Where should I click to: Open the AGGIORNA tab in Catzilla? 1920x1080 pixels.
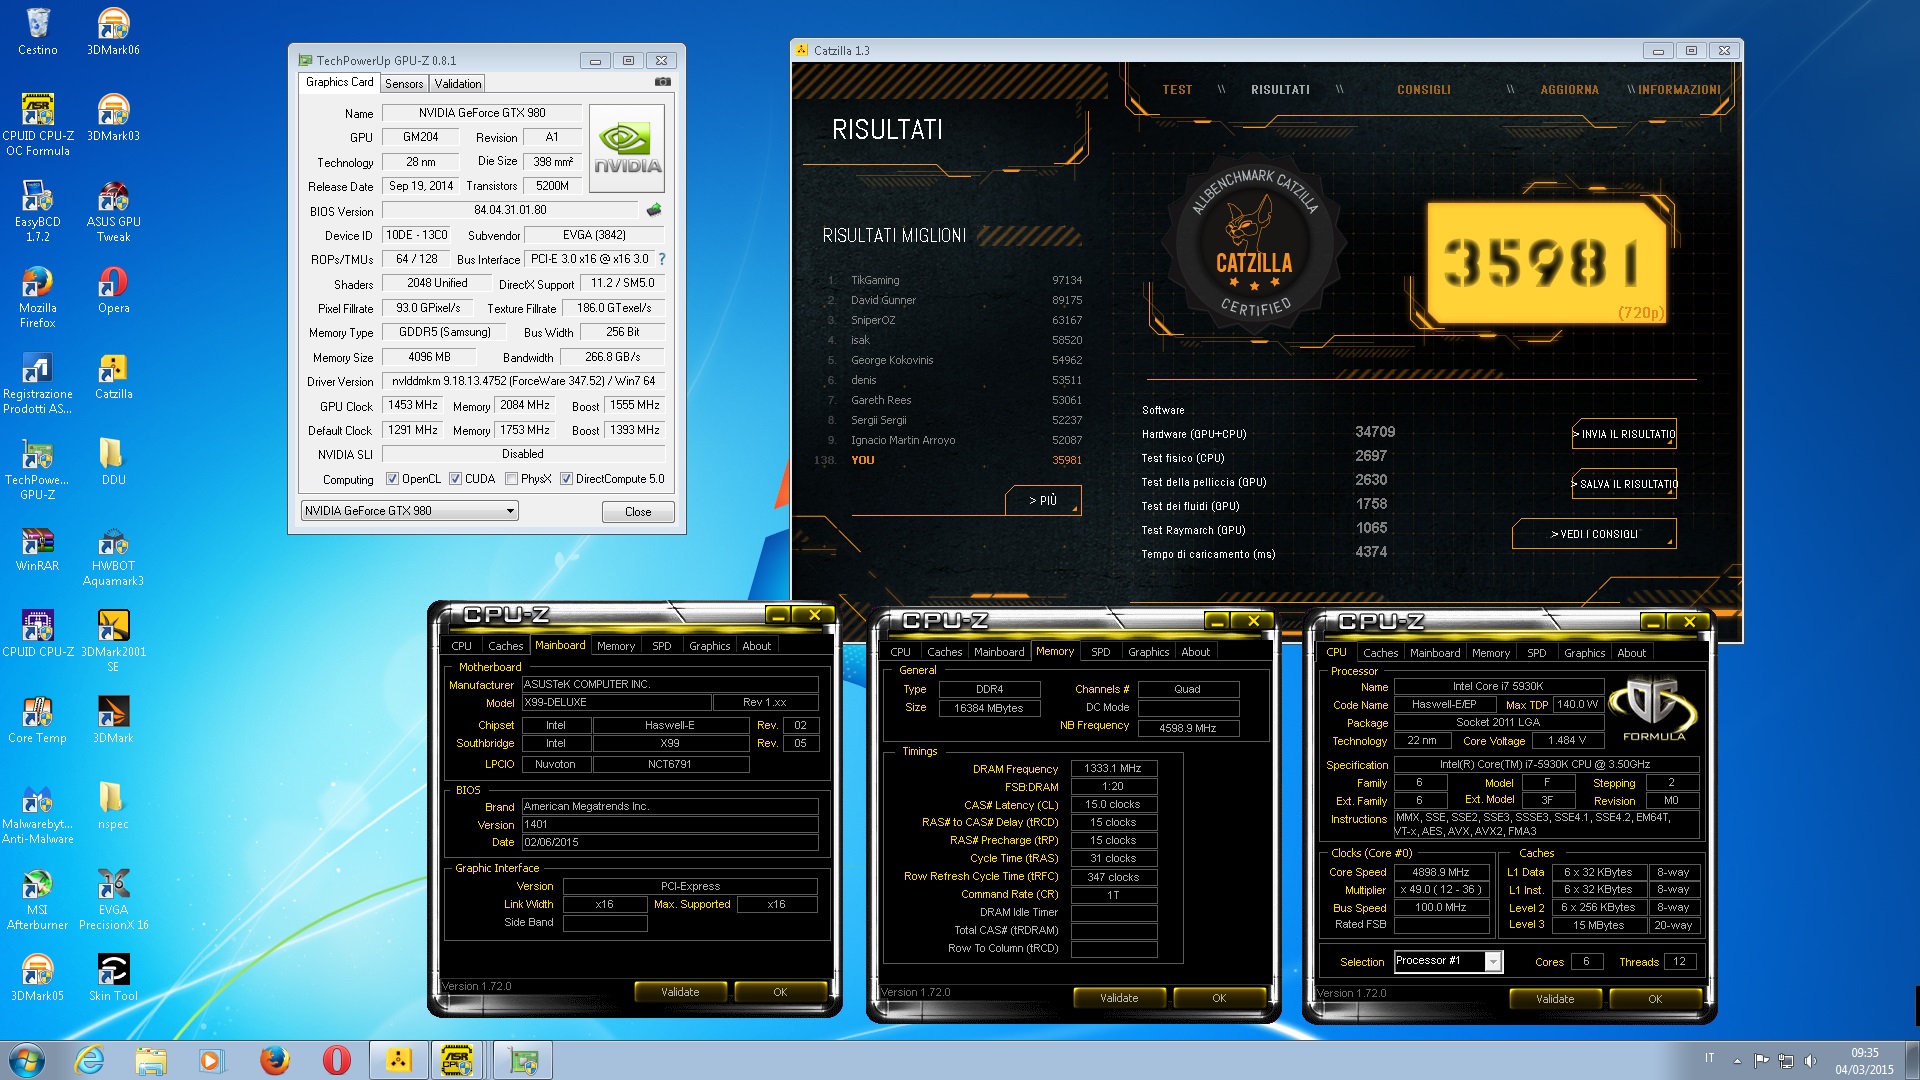[1569, 90]
